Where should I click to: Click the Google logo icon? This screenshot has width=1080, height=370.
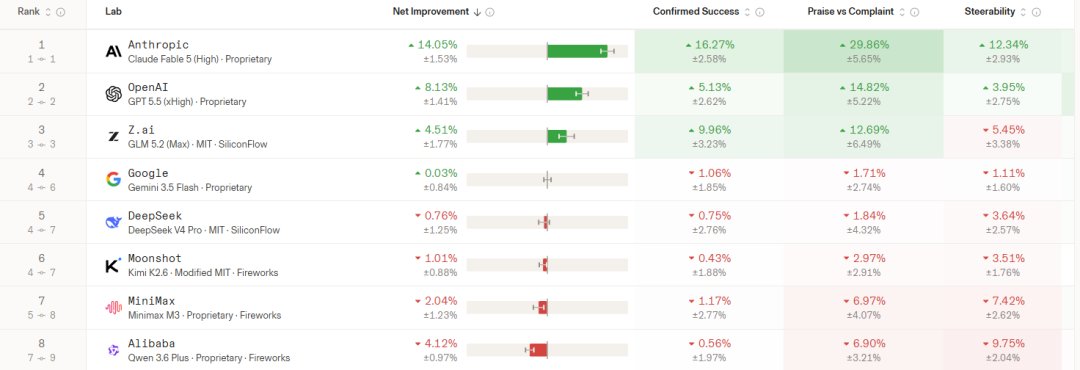click(x=114, y=179)
